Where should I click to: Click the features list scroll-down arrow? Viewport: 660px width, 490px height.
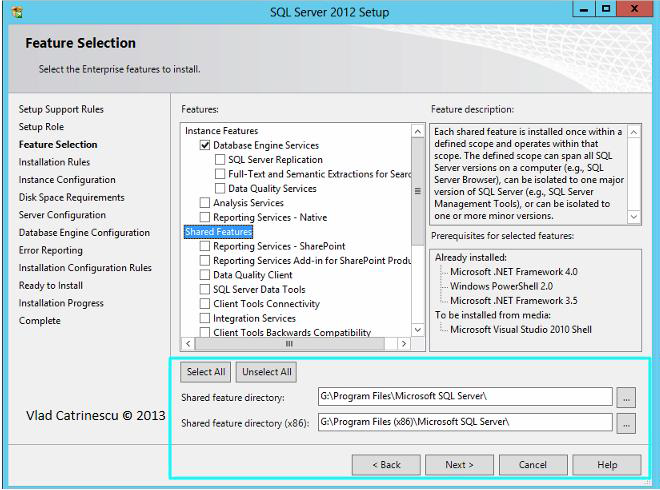(418, 330)
